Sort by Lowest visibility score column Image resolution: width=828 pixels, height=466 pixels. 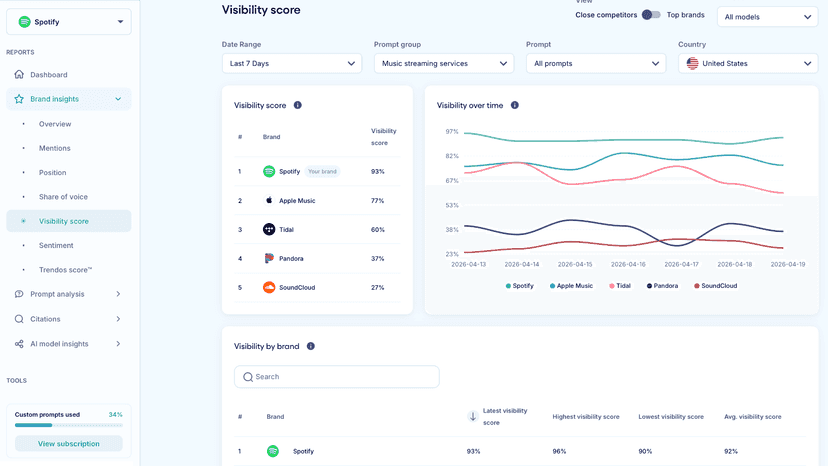(x=671, y=417)
